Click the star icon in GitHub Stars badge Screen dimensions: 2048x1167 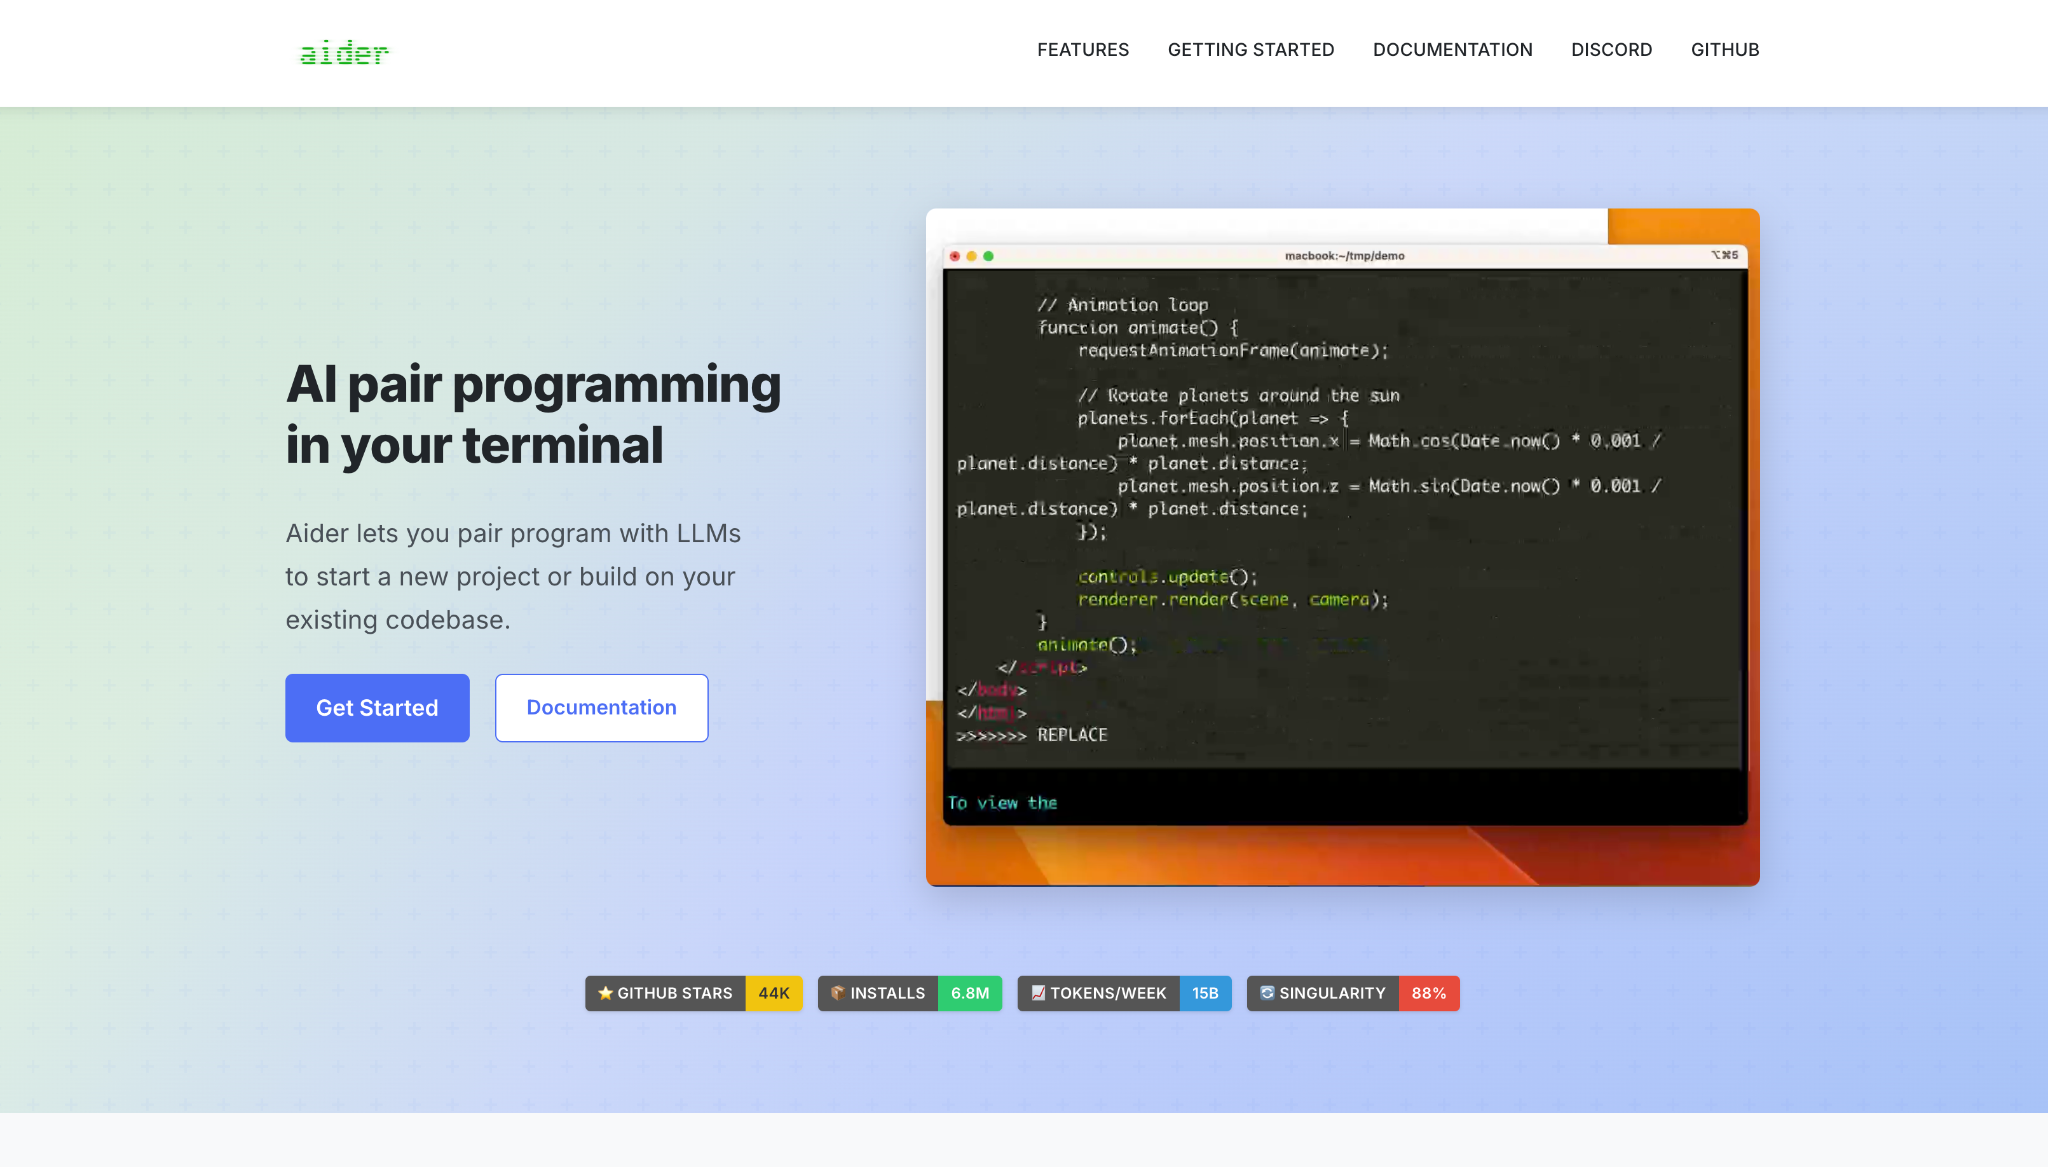(x=605, y=993)
